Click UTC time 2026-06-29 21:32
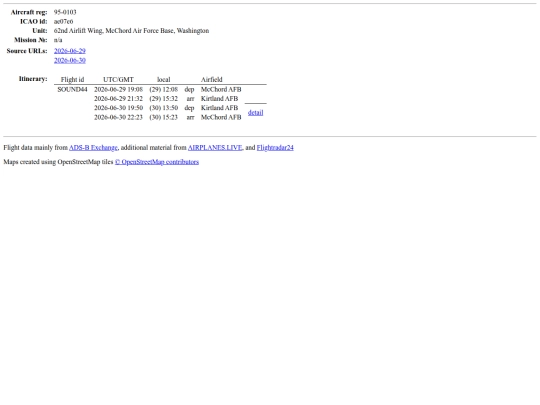Viewport: 540px width, 405px height. tap(118, 99)
